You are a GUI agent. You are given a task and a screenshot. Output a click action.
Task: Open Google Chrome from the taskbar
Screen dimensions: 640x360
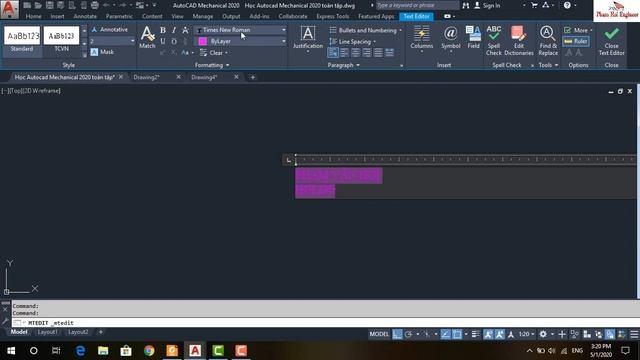coord(149,351)
